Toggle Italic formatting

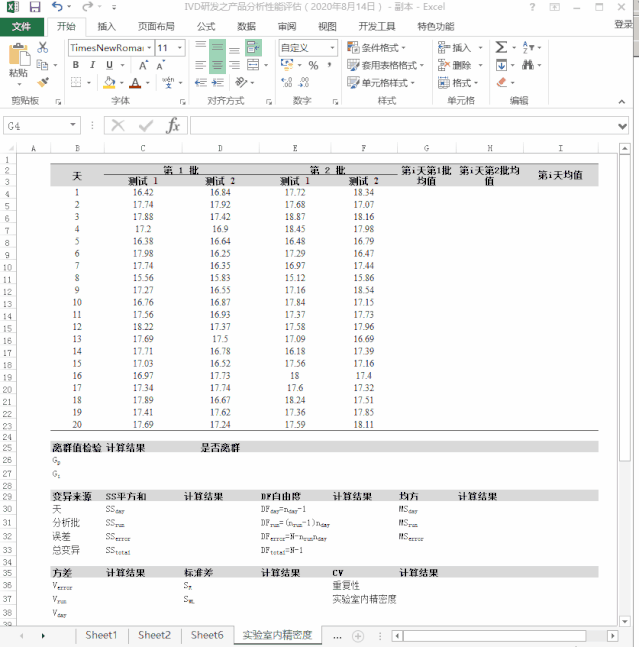coord(92,65)
